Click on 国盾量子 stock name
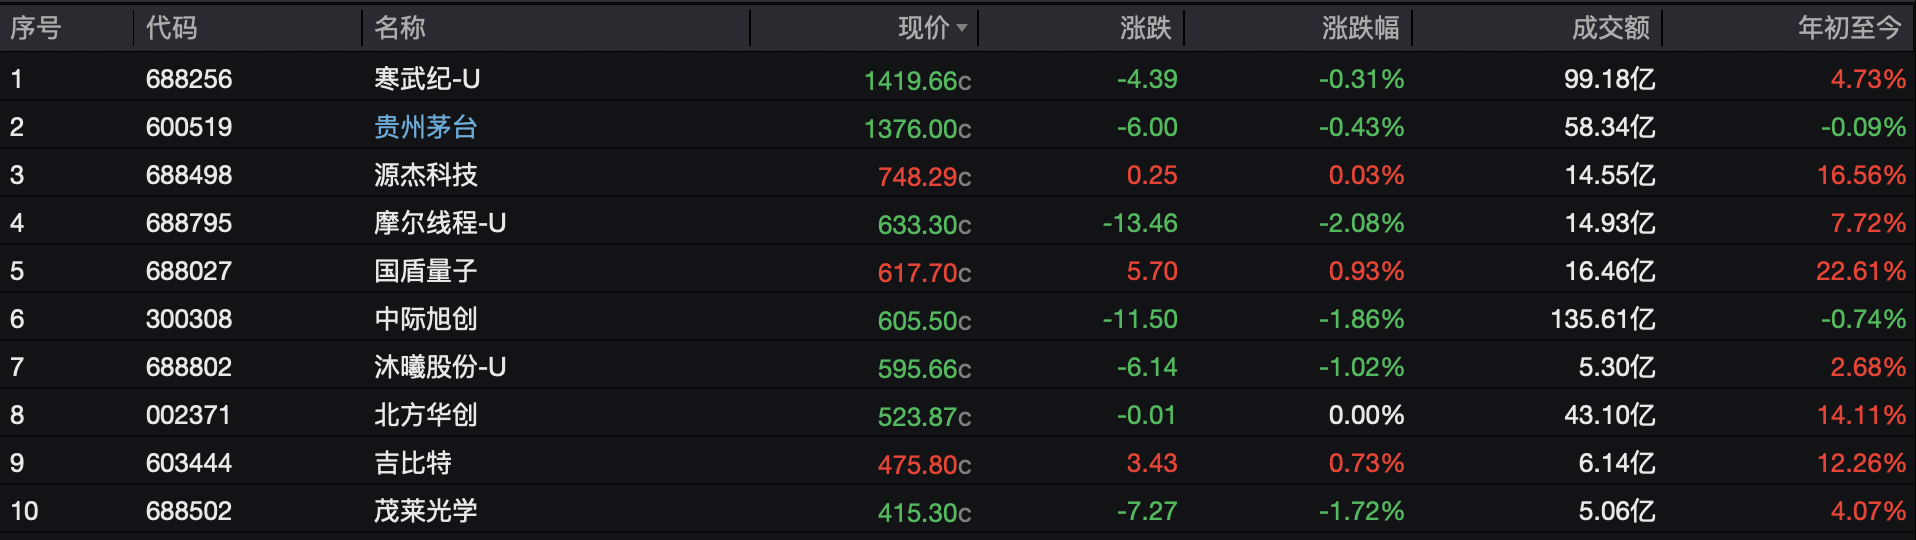 coord(426,271)
